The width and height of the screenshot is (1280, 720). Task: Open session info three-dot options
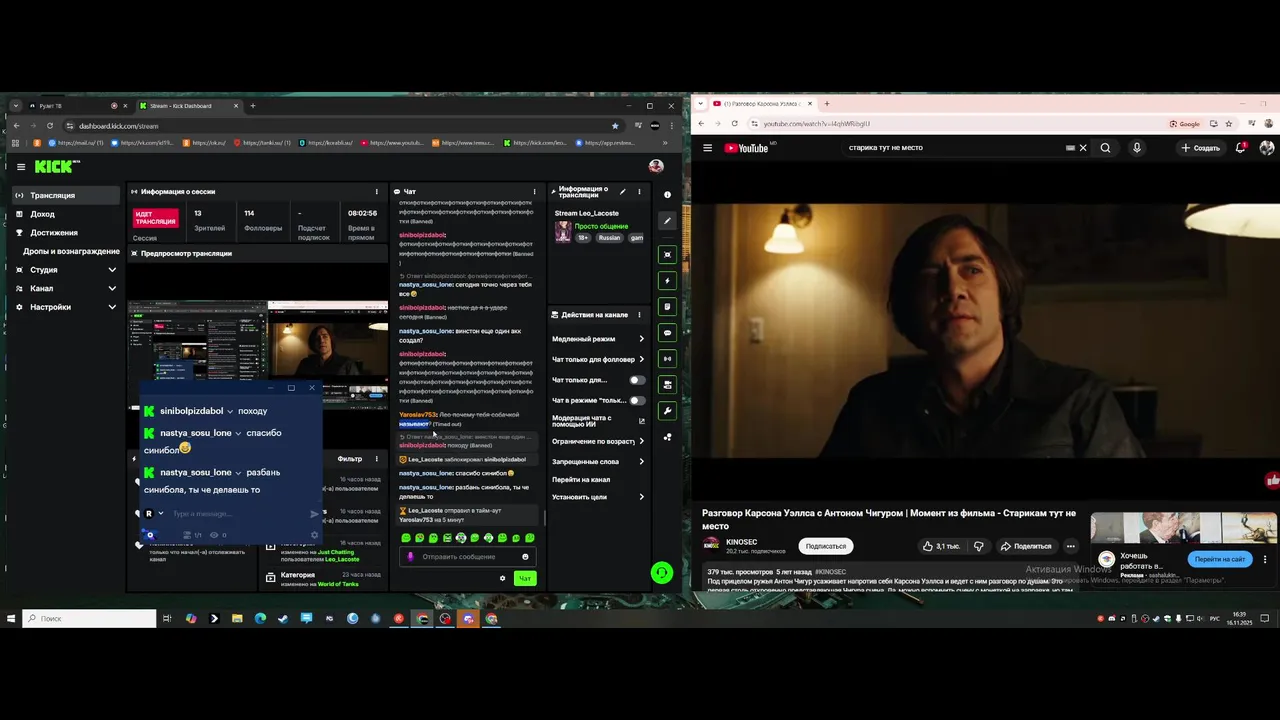click(x=377, y=191)
